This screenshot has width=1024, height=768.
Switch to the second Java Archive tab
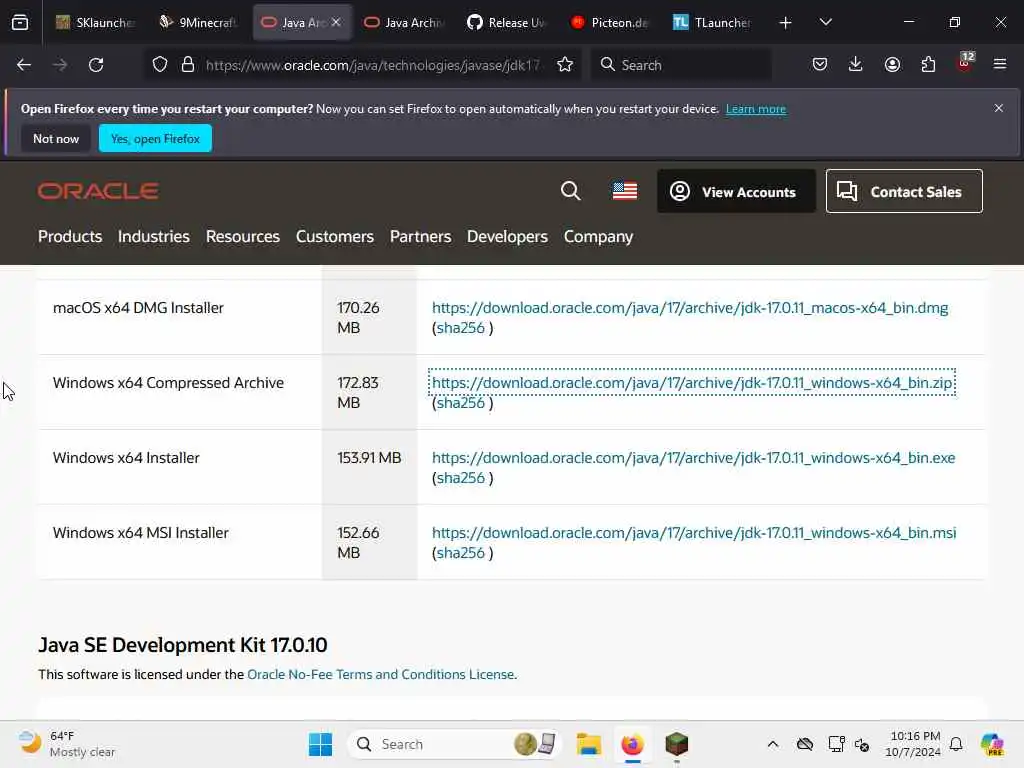coord(405,22)
